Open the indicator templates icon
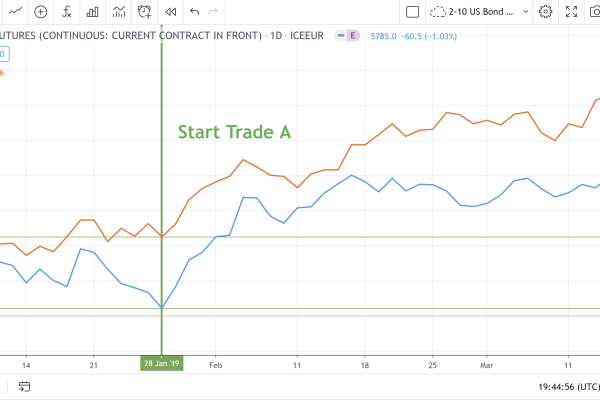The width and height of the screenshot is (600, 400). click(118, 12)
